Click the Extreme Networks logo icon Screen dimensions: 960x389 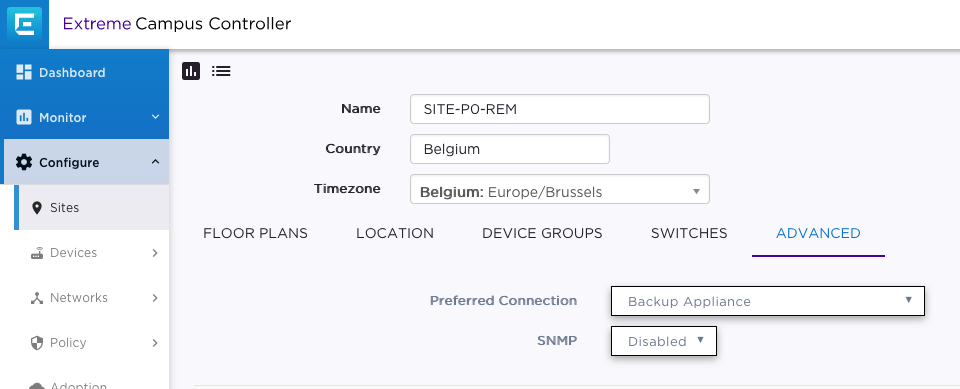point(24,25)
